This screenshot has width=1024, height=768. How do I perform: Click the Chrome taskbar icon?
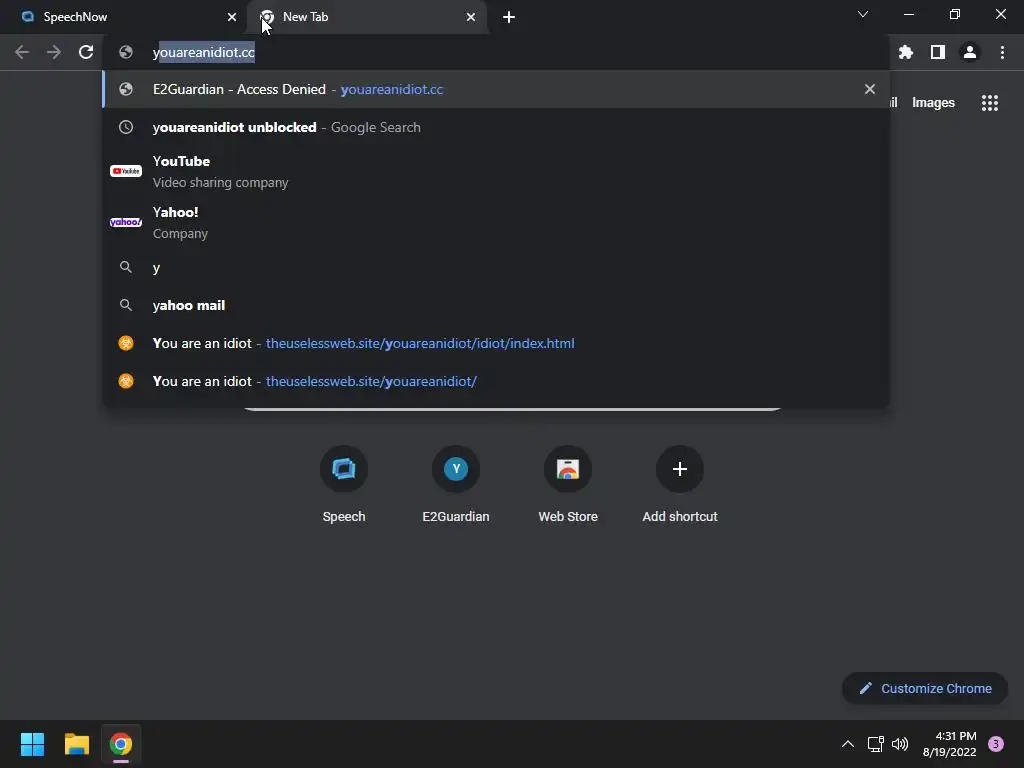[x=121, y=744]
